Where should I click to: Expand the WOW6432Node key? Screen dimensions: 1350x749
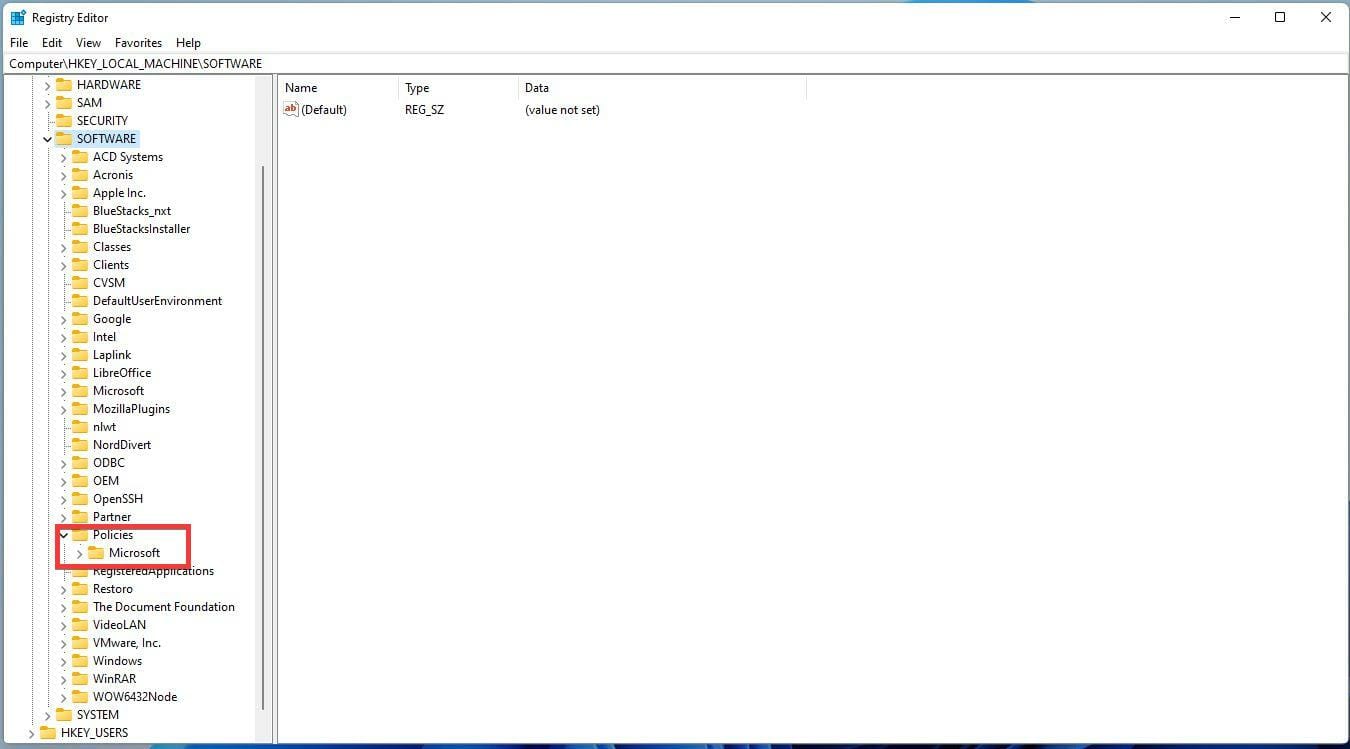click(x=63, y=697)
